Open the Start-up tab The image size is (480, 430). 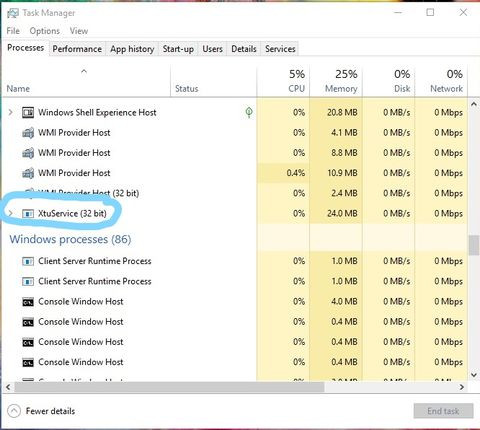(178, 49)
